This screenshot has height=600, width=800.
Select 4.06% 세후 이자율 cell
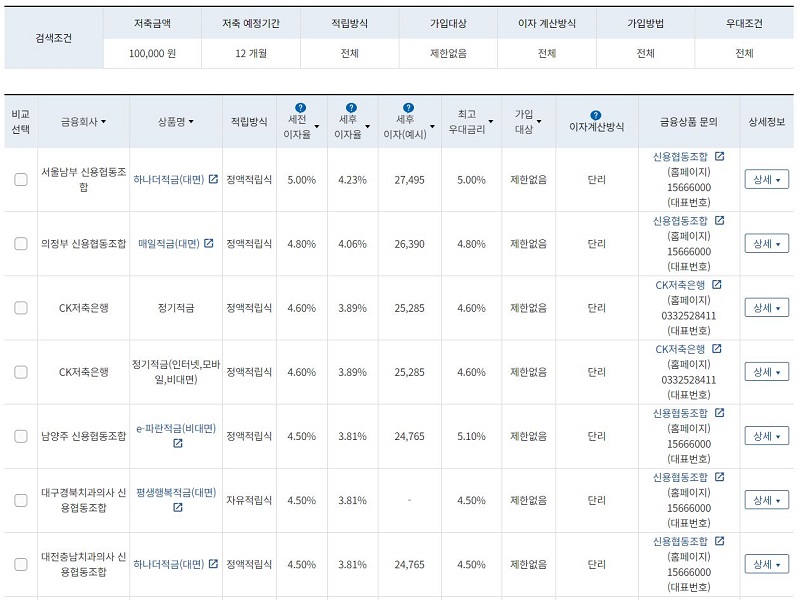pyautogui.click(x=352, y=244)
